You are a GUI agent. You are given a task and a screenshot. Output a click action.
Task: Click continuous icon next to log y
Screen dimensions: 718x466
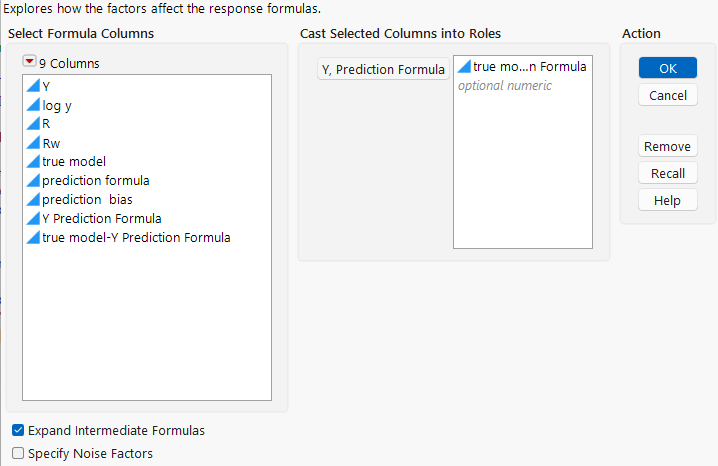[x=33, y=105]
